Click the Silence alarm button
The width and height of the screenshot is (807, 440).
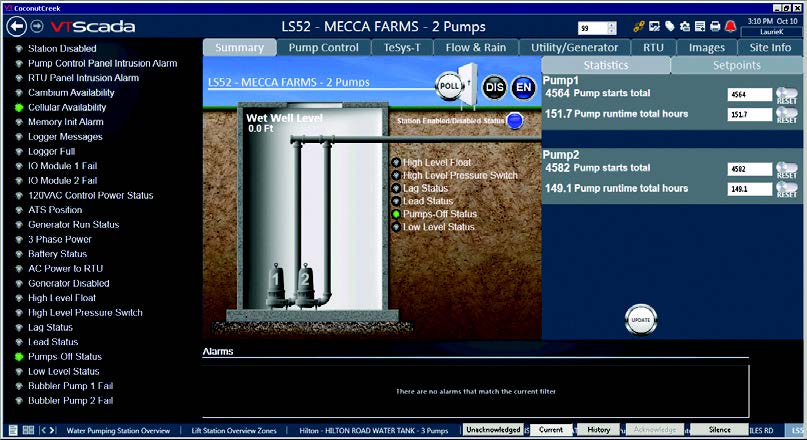point(720,429)
